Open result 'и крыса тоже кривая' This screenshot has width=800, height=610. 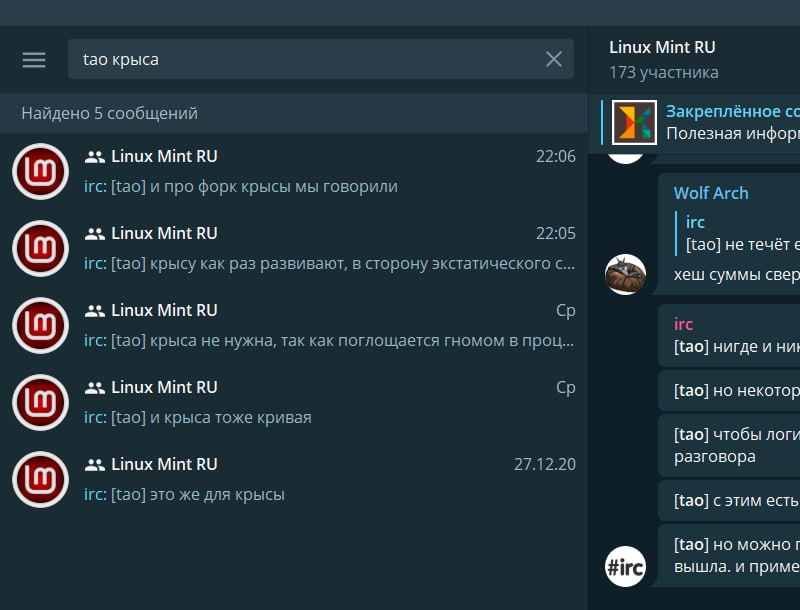[294, 402]
